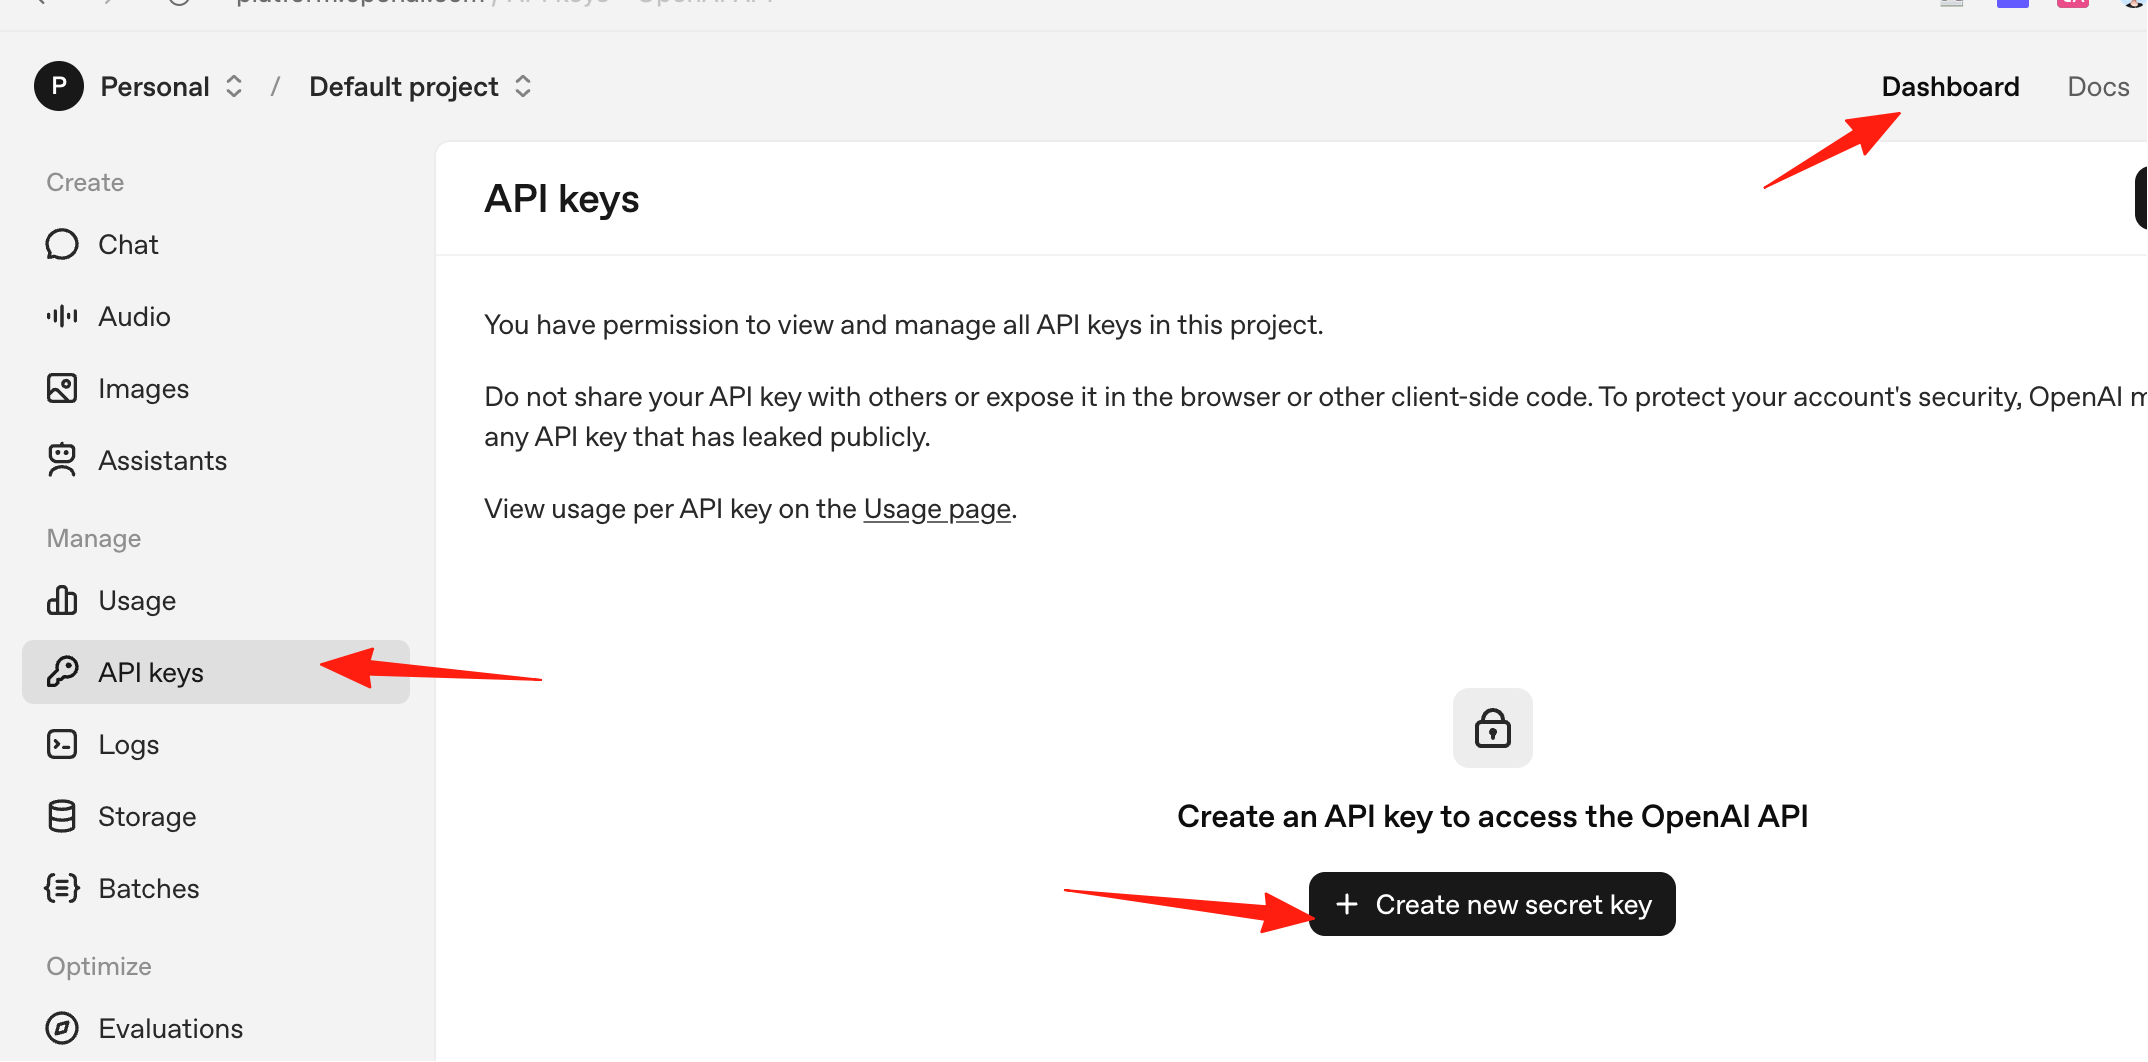Select the Storage database icon
This screenshot has height=1062, width=2148.
coord(62,816)
